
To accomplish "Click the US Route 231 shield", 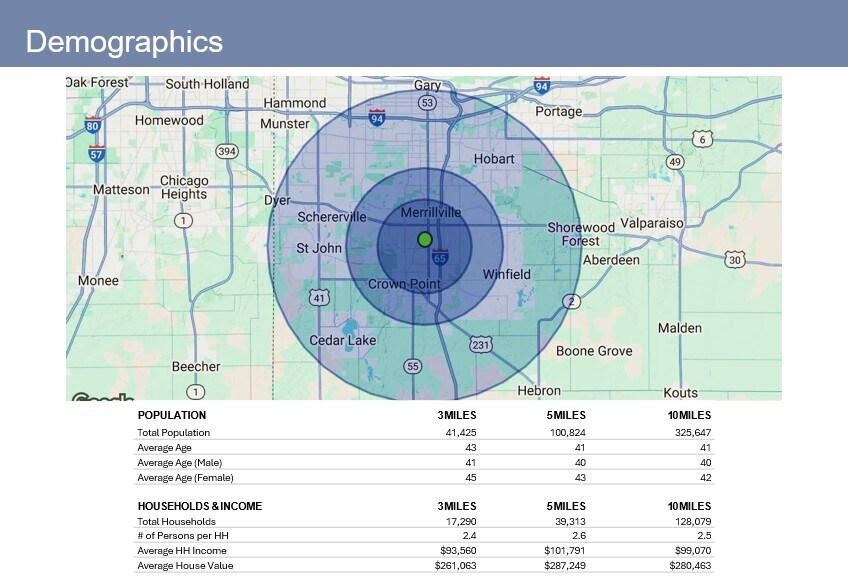I will (x=481, y=345).
